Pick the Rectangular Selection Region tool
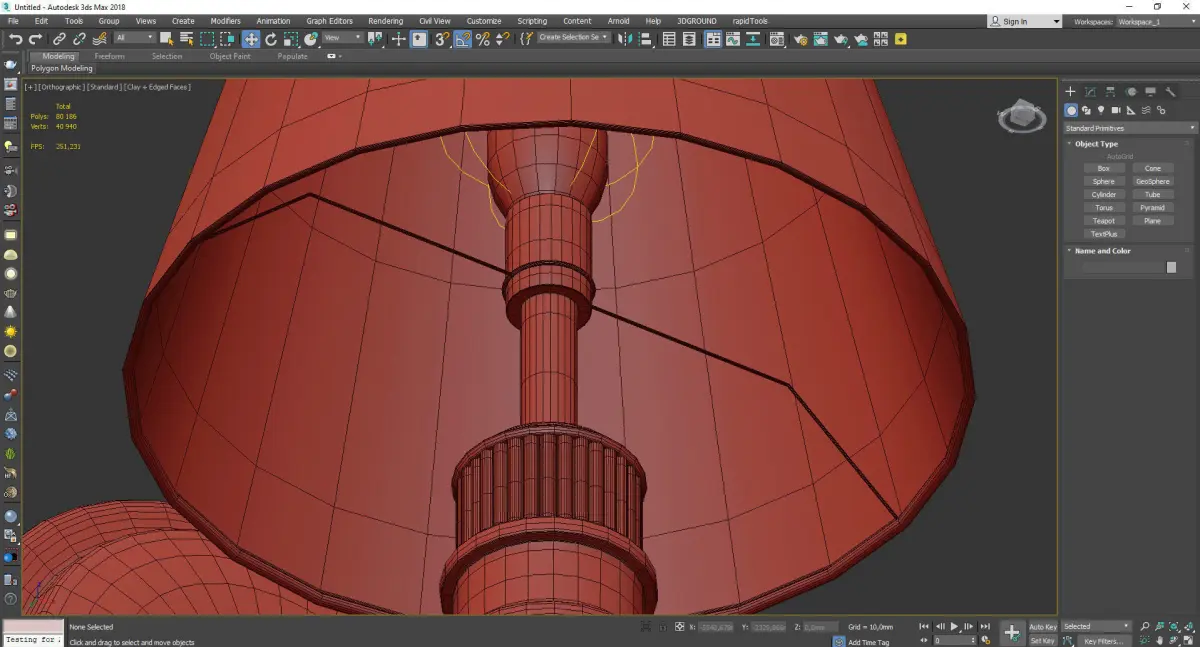The width and height of the screenshot is (1200, 647). click(x=207, y=40)
